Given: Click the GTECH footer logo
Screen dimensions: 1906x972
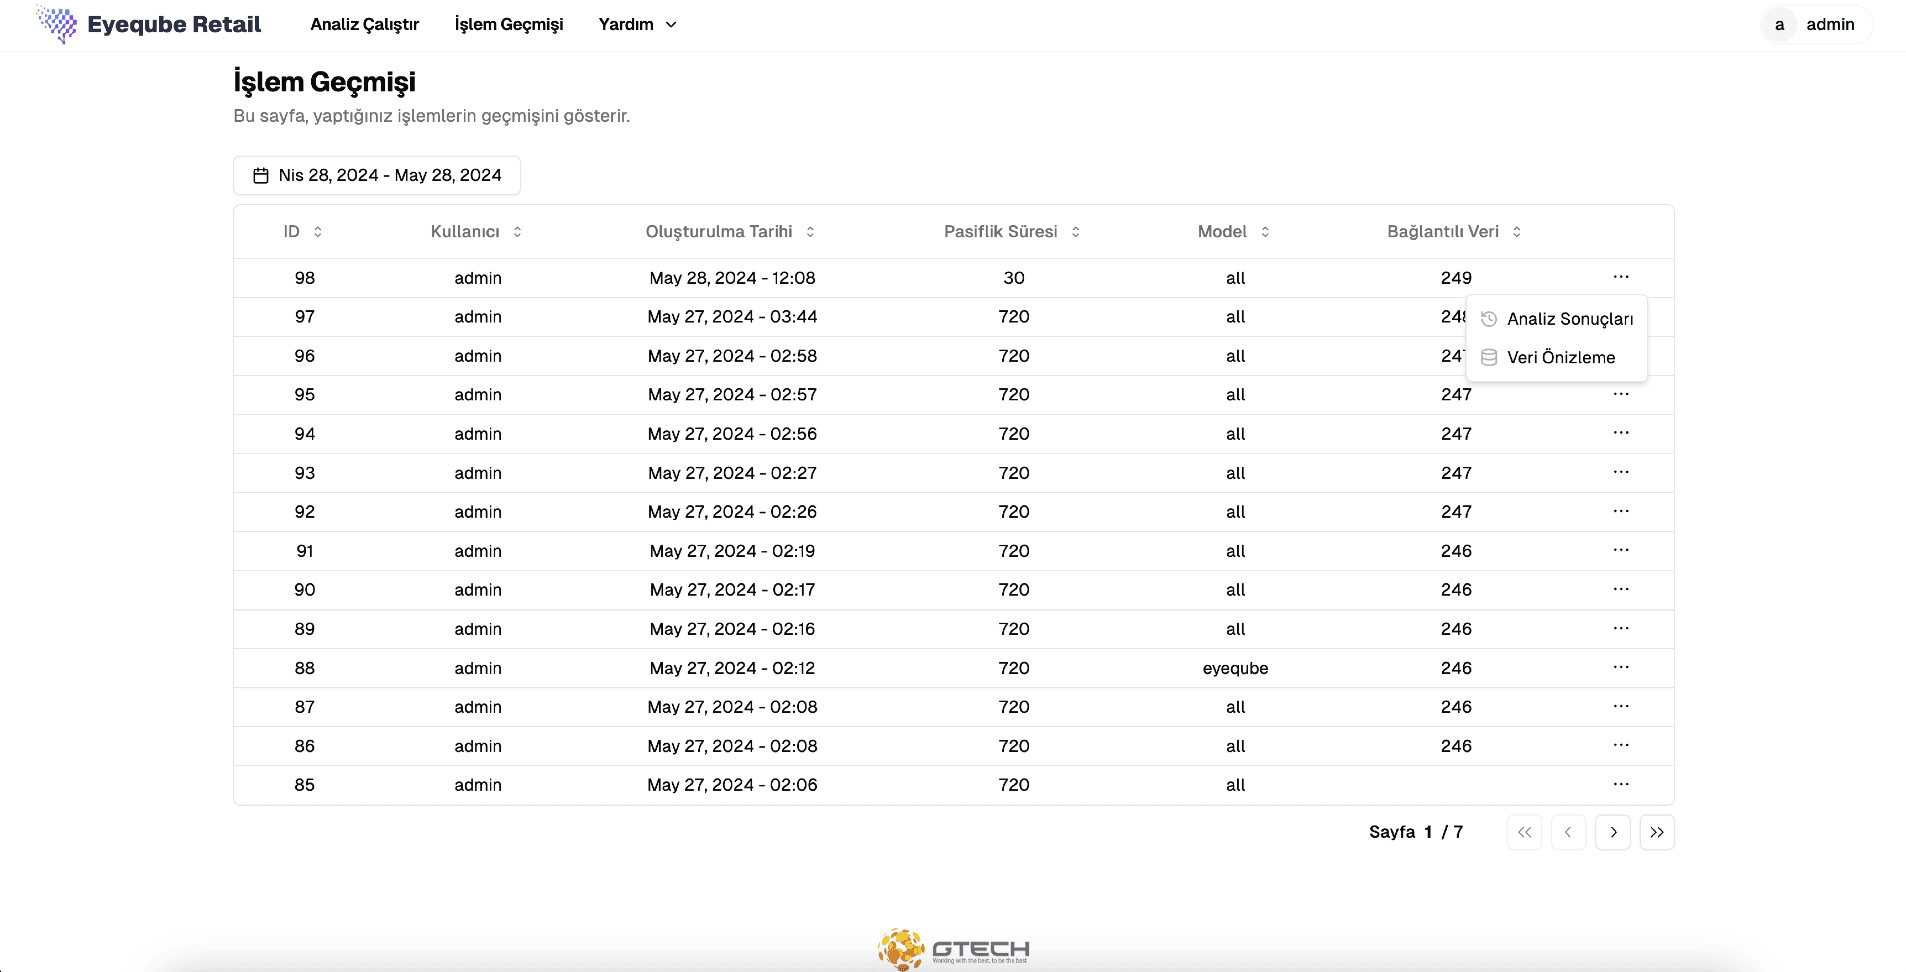Looking at the screenshot, I should click(x=954, y=948).
